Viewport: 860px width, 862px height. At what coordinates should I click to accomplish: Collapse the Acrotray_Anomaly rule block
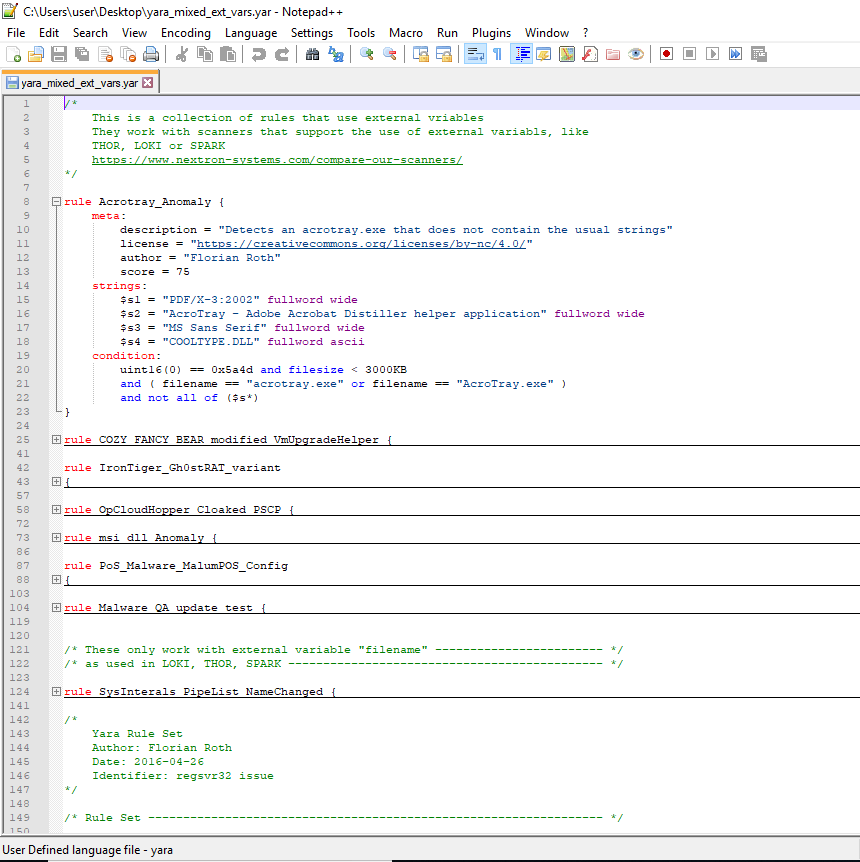(x=56, y=200)
